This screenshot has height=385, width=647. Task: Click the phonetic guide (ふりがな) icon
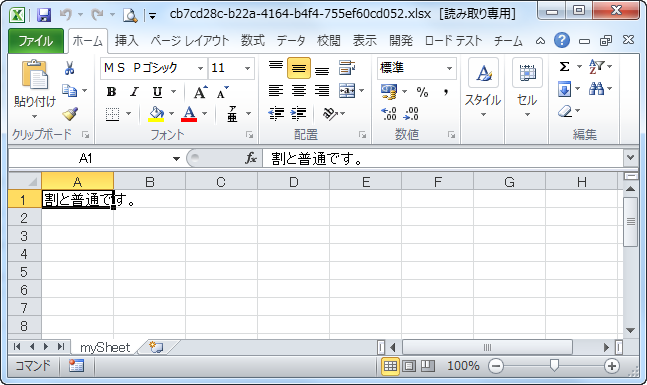point(232,113)
